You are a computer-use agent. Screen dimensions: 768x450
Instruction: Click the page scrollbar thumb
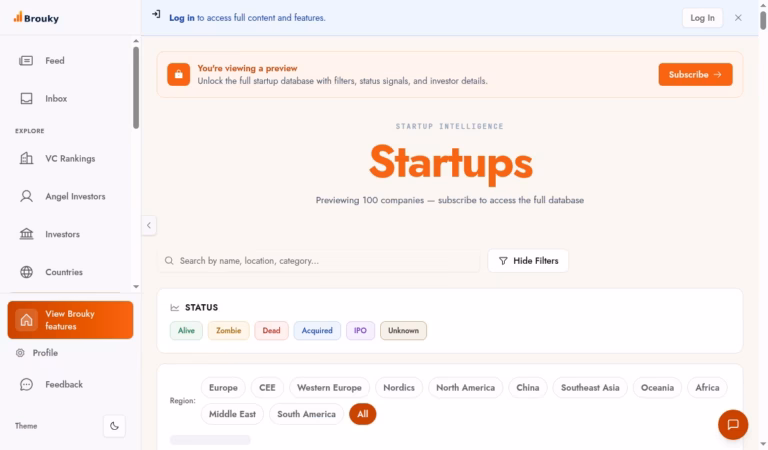click(763, 20)
